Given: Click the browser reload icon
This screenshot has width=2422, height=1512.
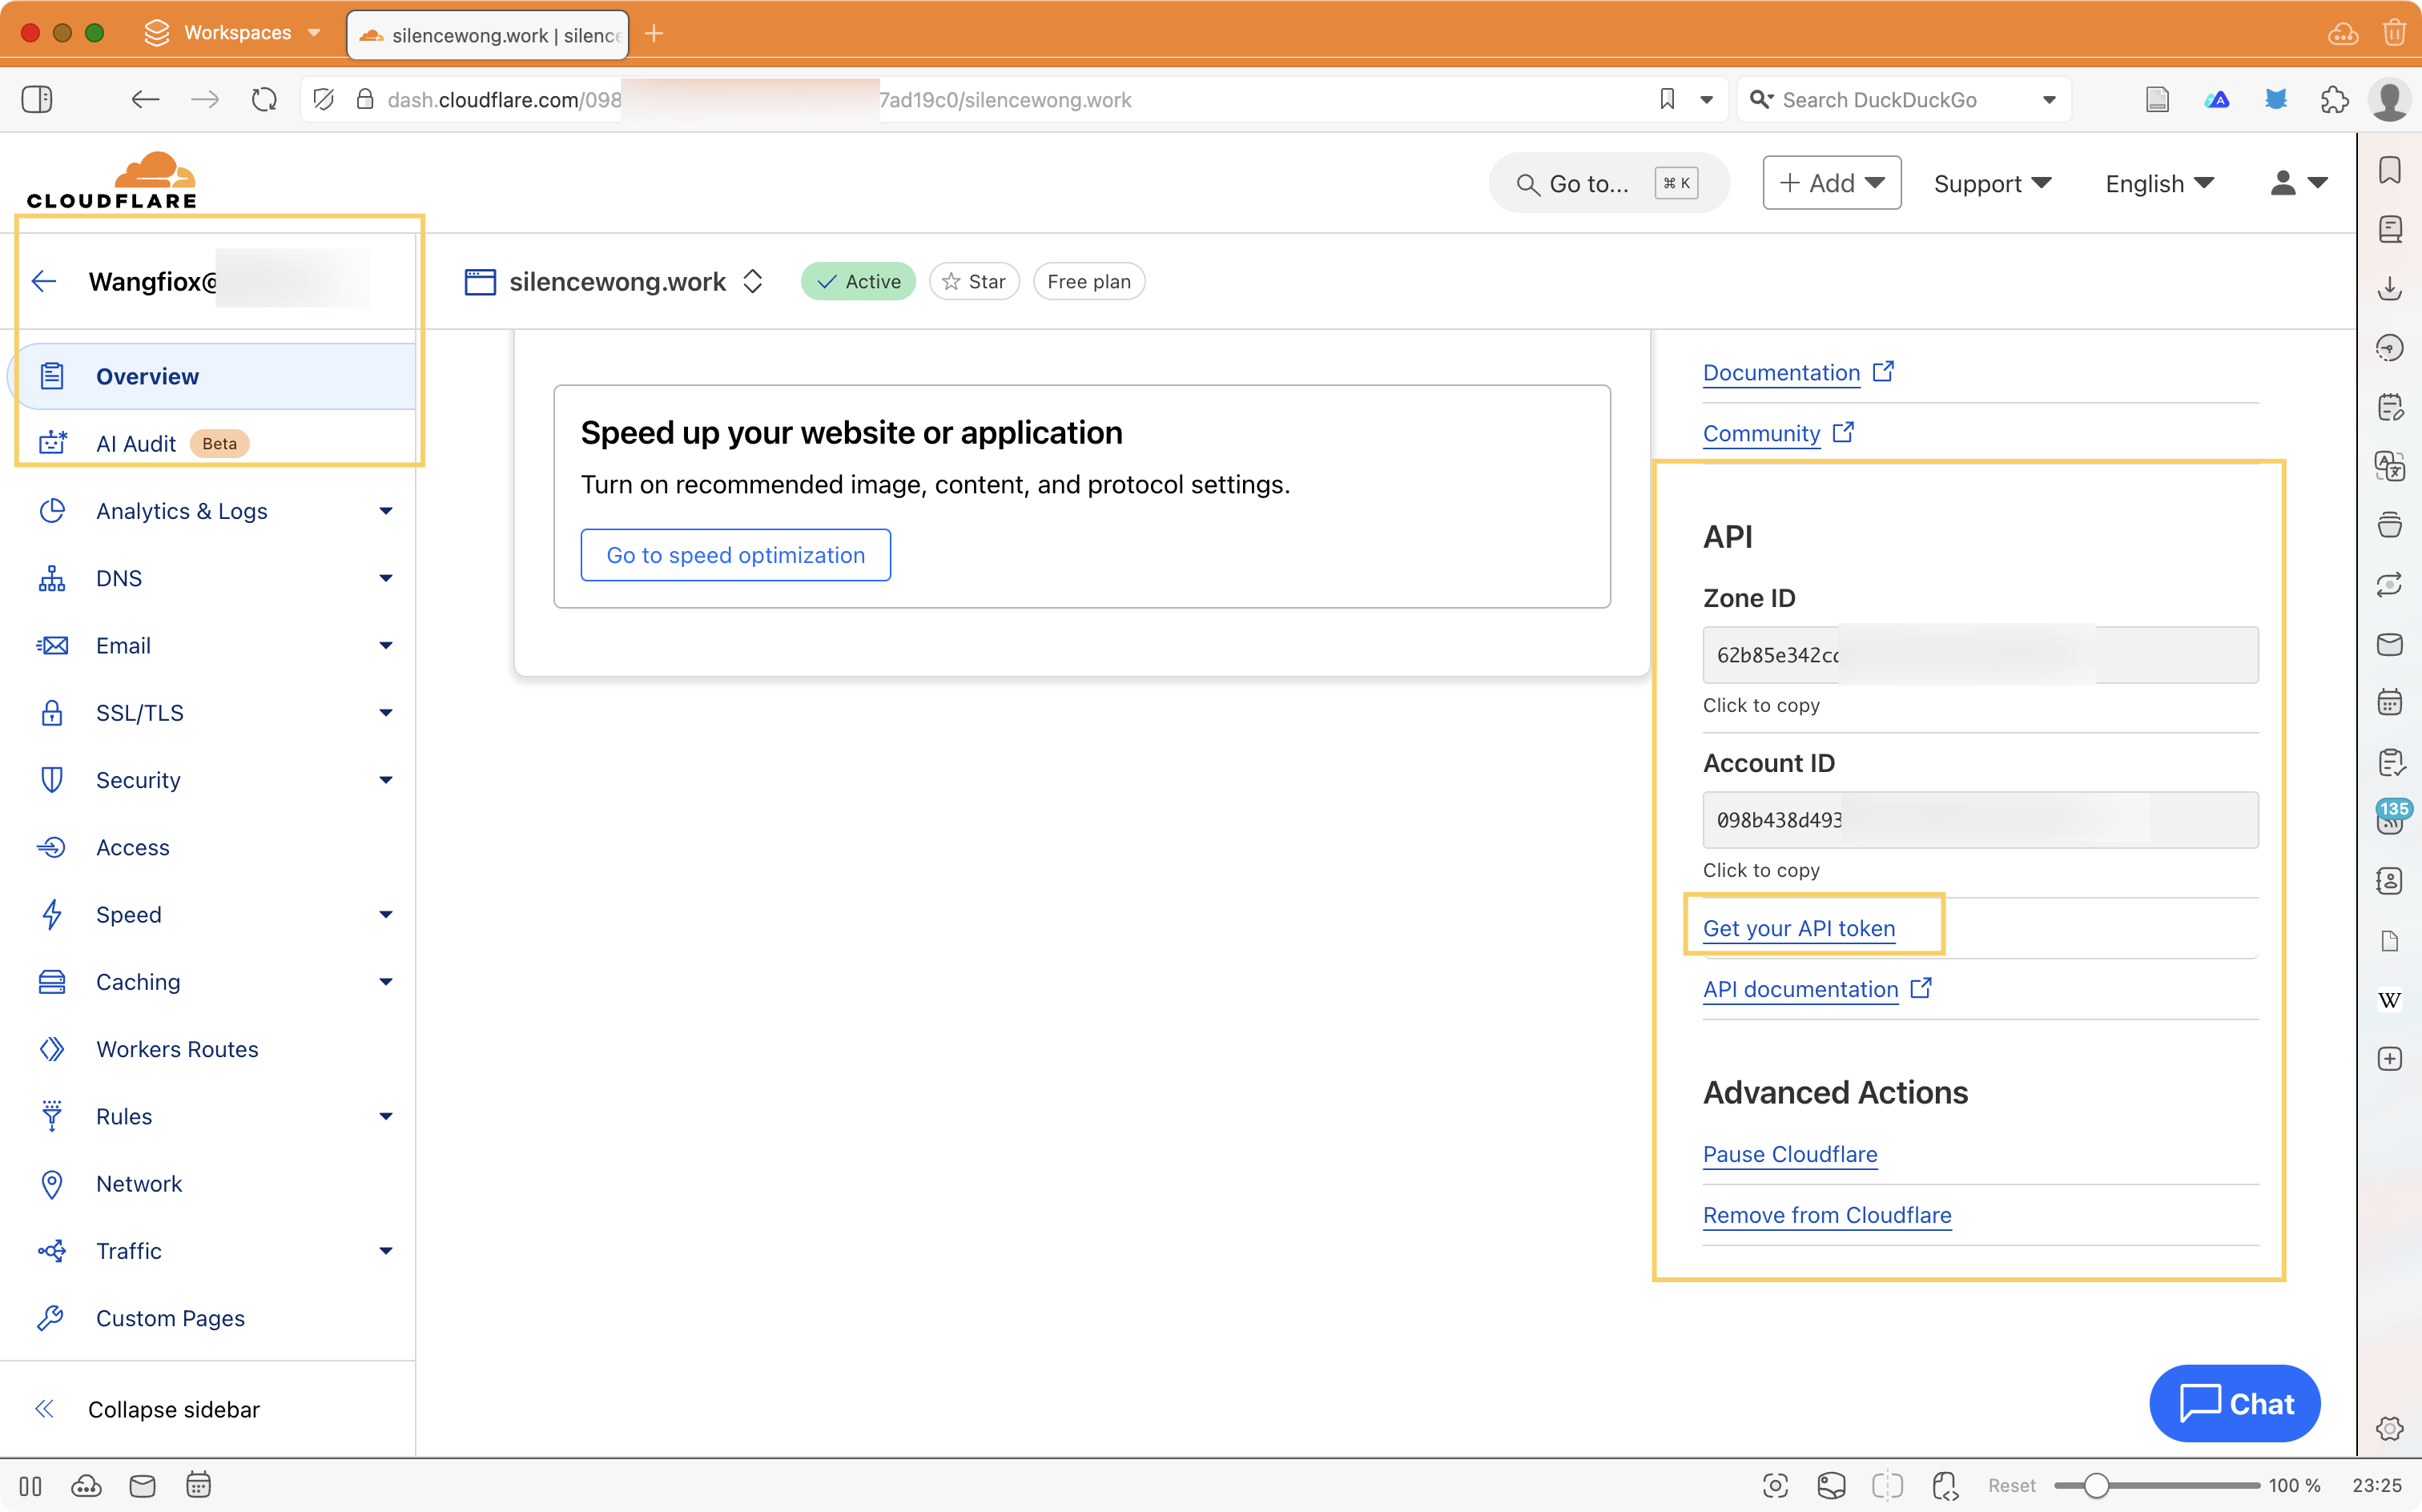Looking at the screenshot, I should (264, 99).
